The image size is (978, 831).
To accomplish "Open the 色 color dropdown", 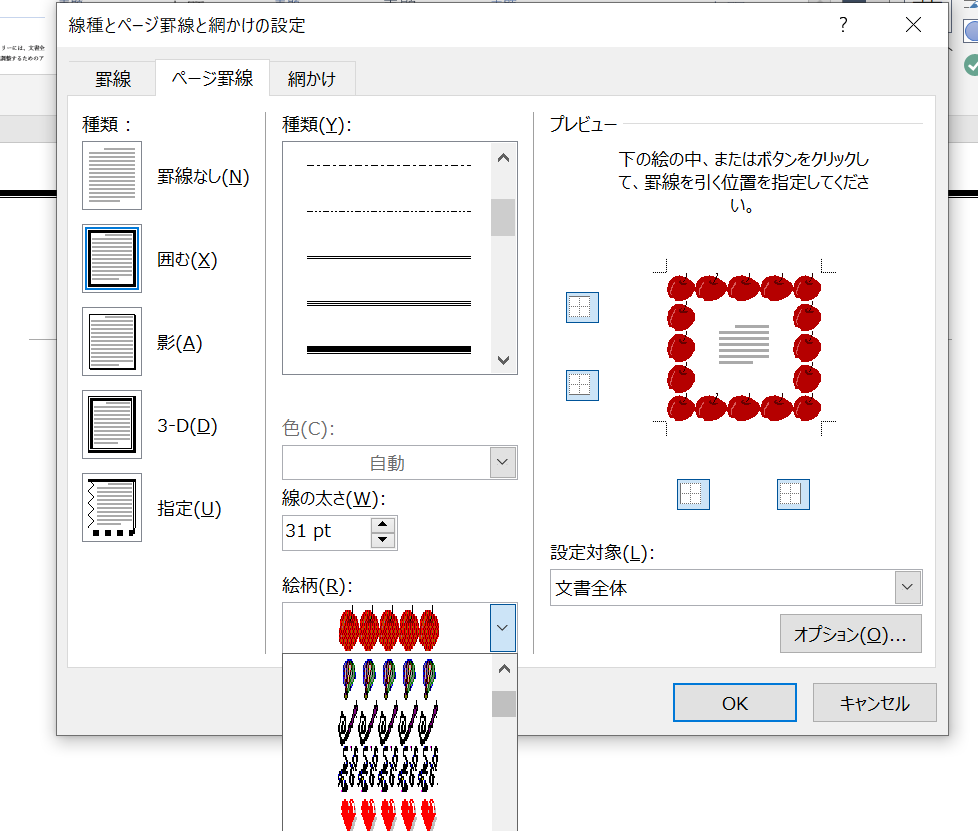I will tap(502, 462).
